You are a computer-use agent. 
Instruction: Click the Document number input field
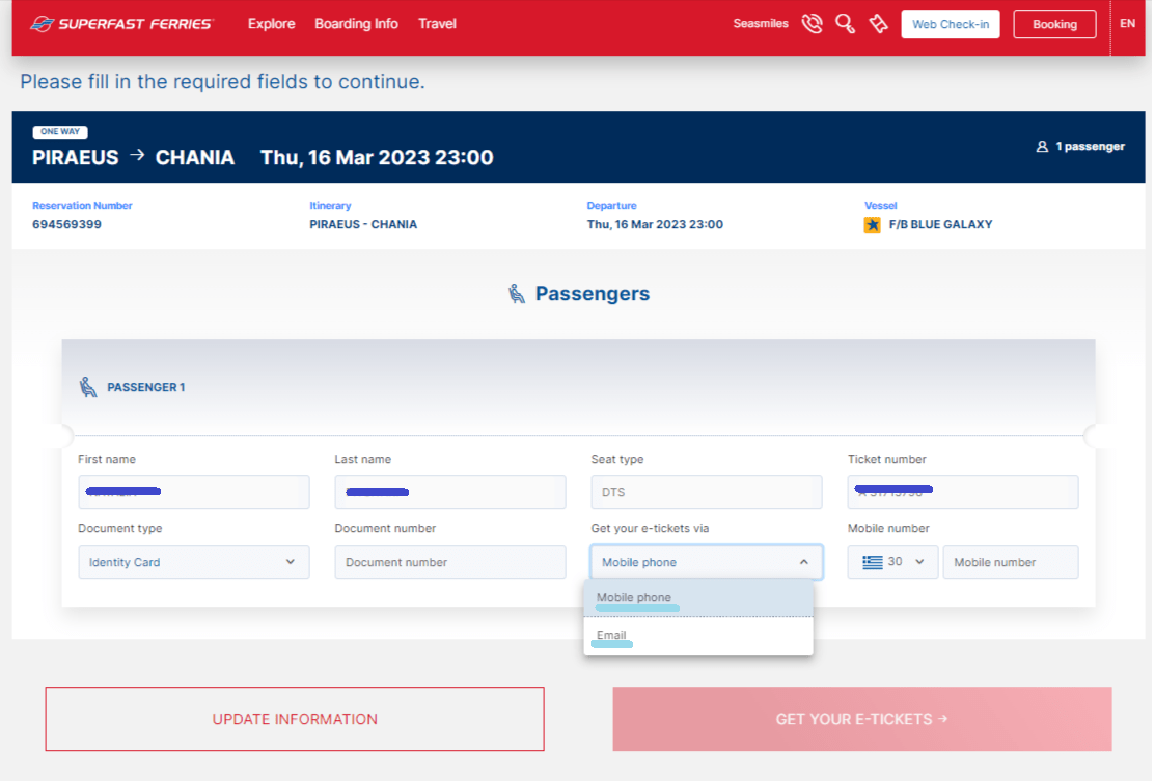(450, 562)
